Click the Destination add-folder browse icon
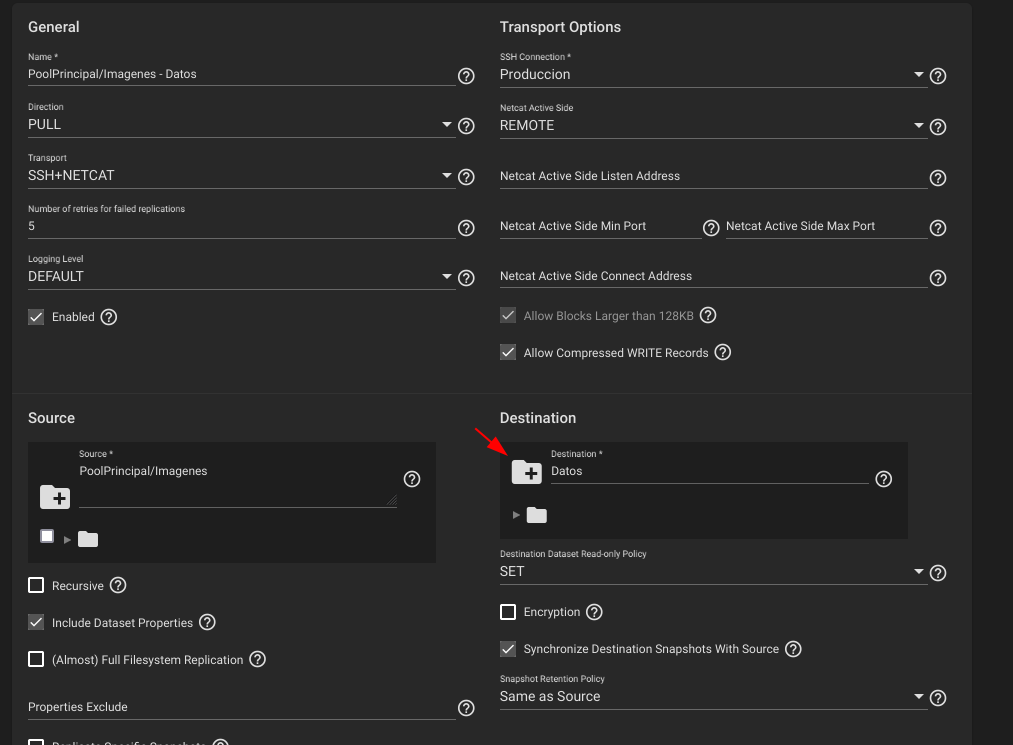Viewport: 1013px width, 745px height. coord(527,472)
